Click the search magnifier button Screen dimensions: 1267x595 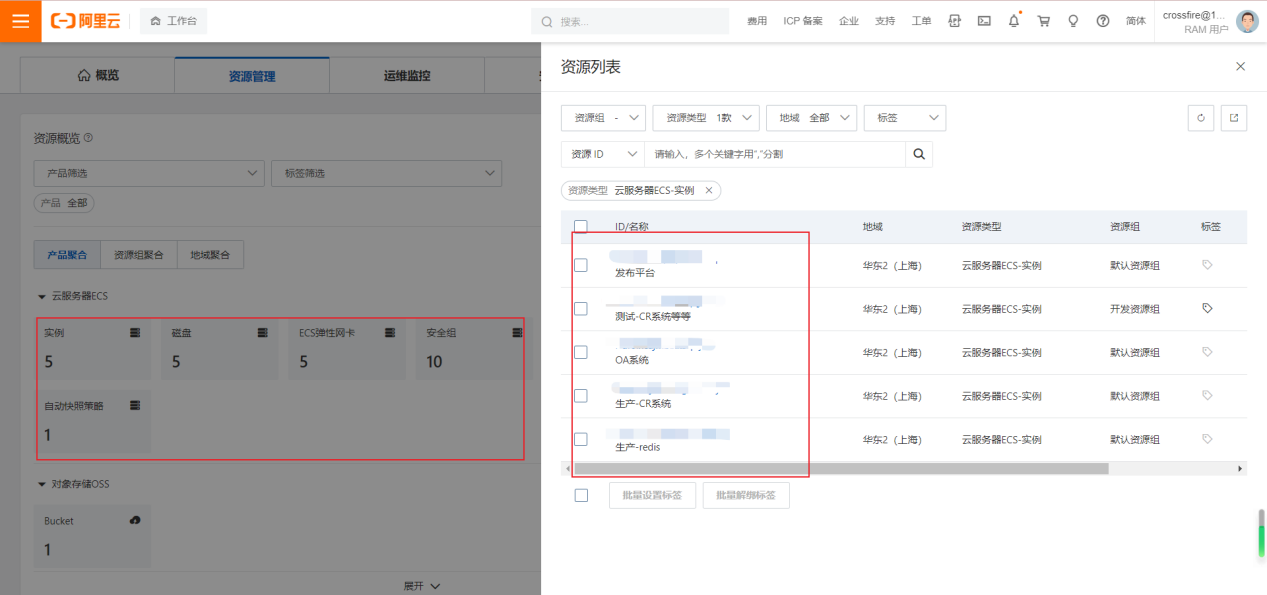point(919,154)
